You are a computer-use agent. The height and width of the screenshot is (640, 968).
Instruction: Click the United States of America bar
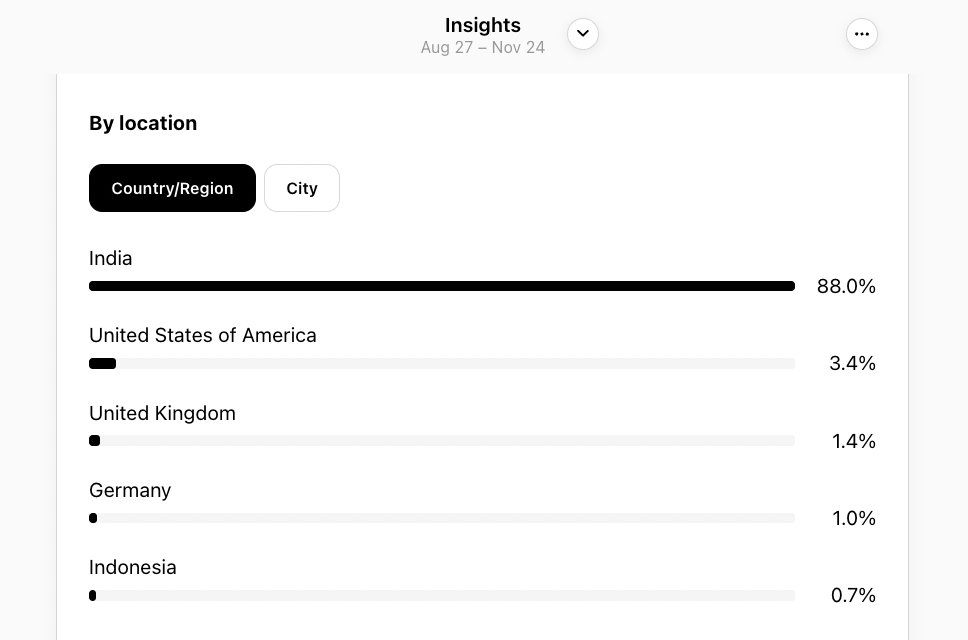coord(441,363)
